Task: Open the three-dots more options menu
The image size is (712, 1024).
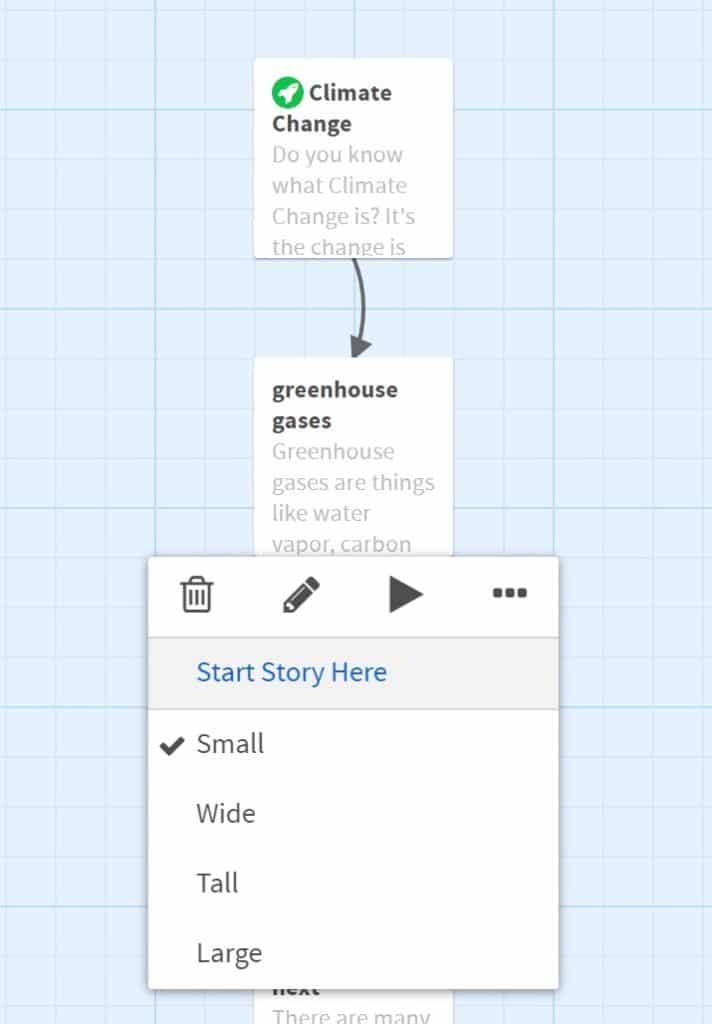Action: [510, 593]
